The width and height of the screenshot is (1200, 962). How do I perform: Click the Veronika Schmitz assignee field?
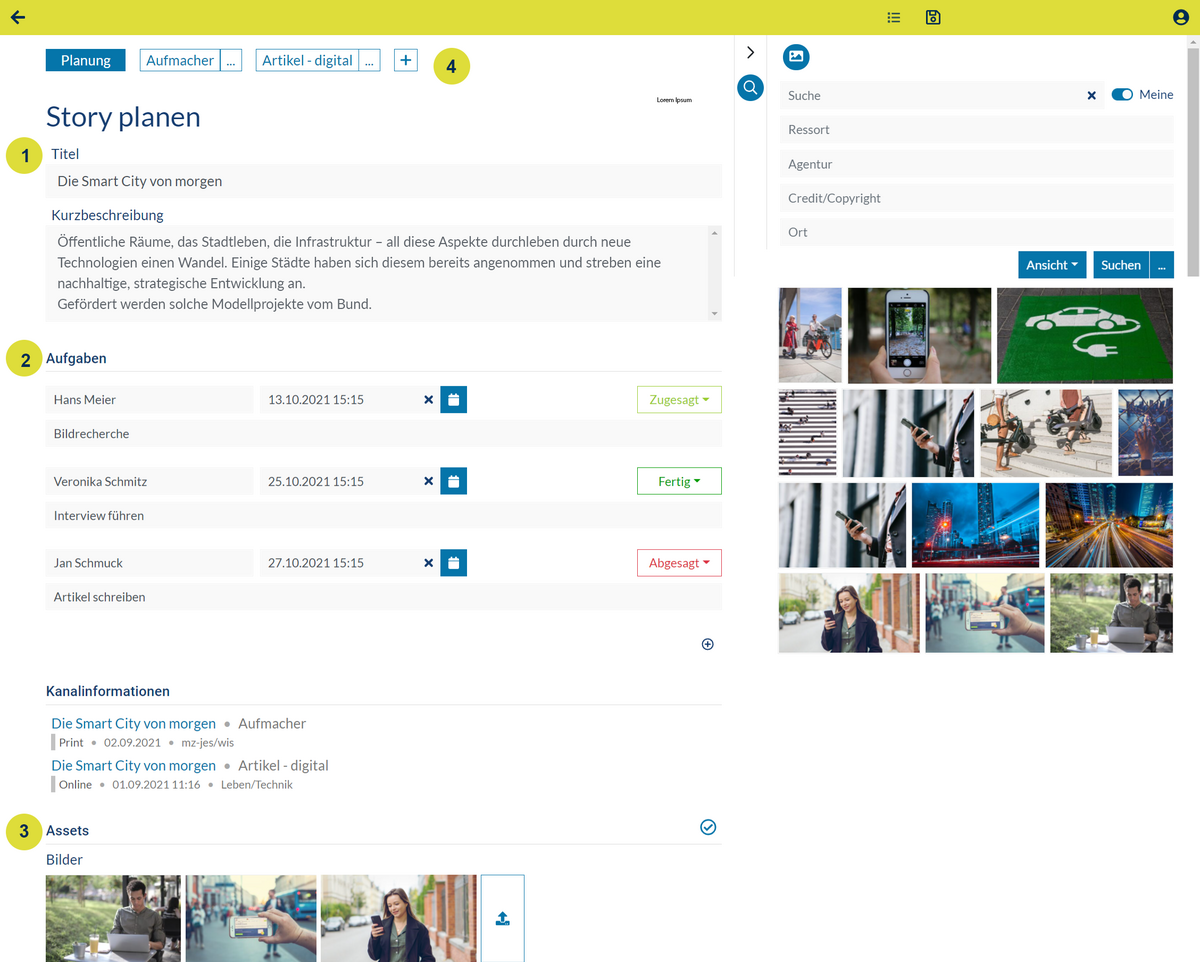[x=150, y=481]
